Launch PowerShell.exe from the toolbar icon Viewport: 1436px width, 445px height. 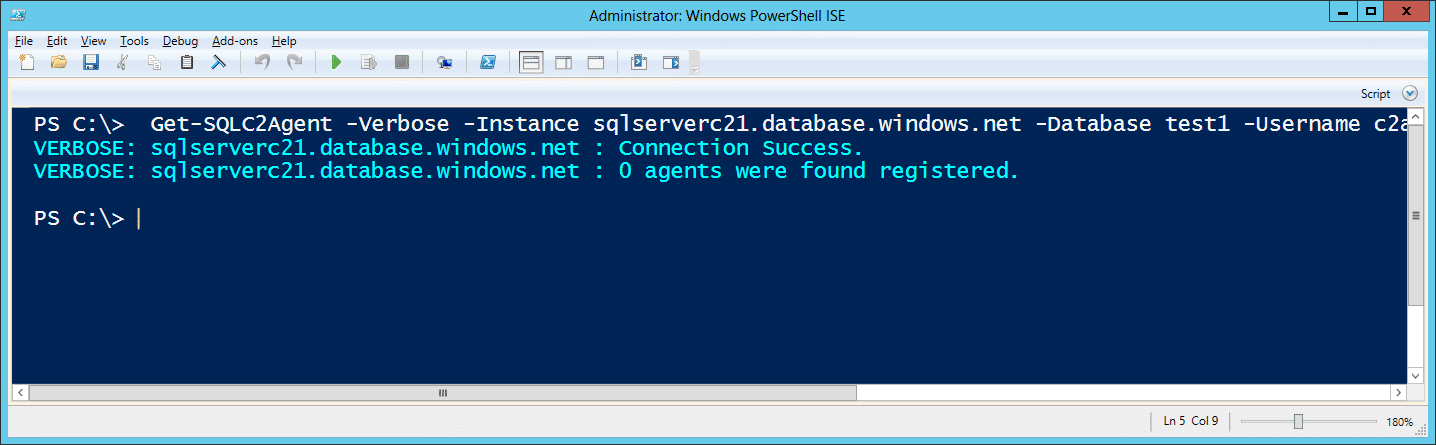pyautogui.click(x=488, y=63)
